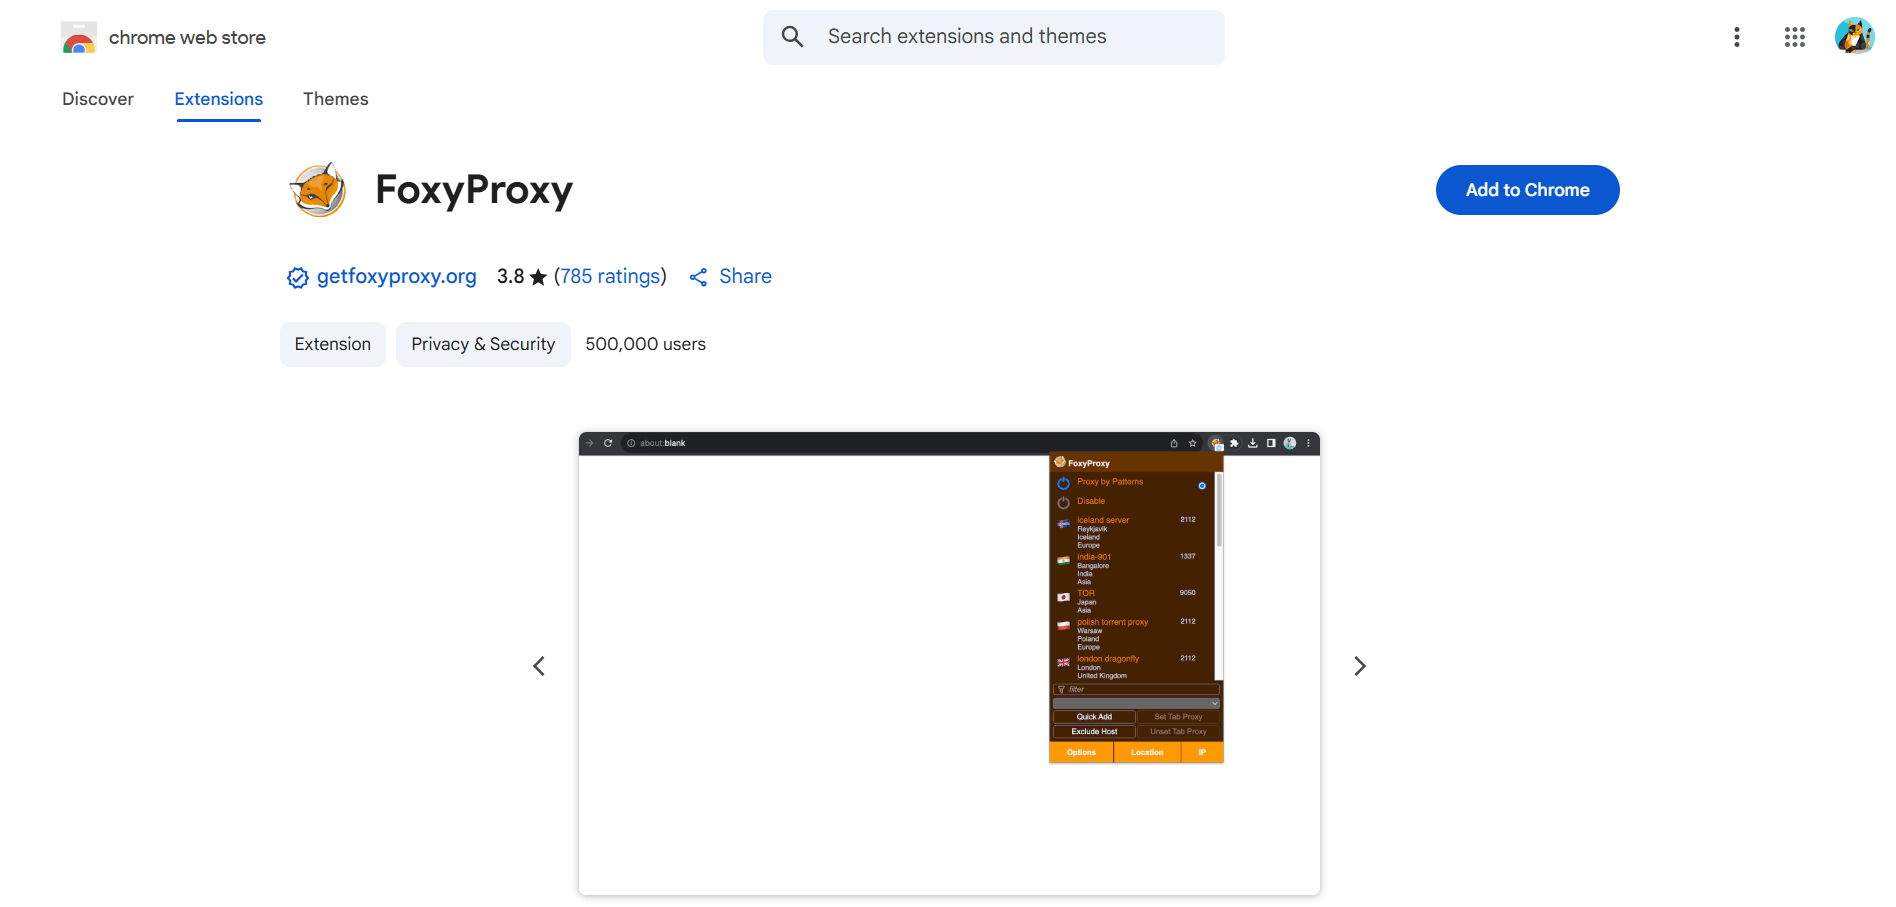Open the Privacy & Security category chip
The height and width of the screenshot is (907, 1896).
483,344
